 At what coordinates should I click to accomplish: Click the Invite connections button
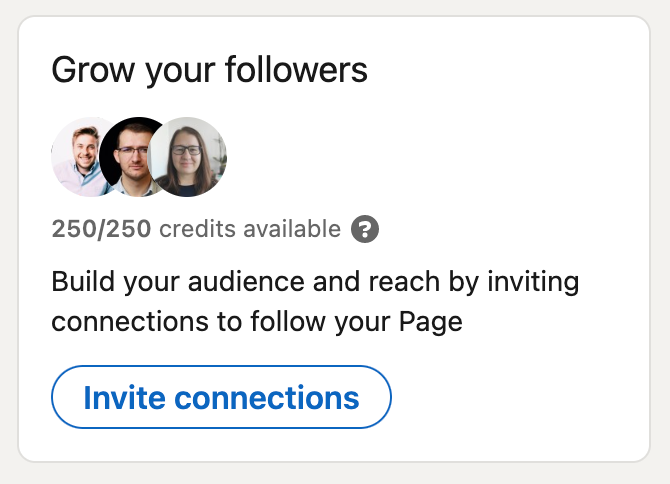(x=221, y=397)
